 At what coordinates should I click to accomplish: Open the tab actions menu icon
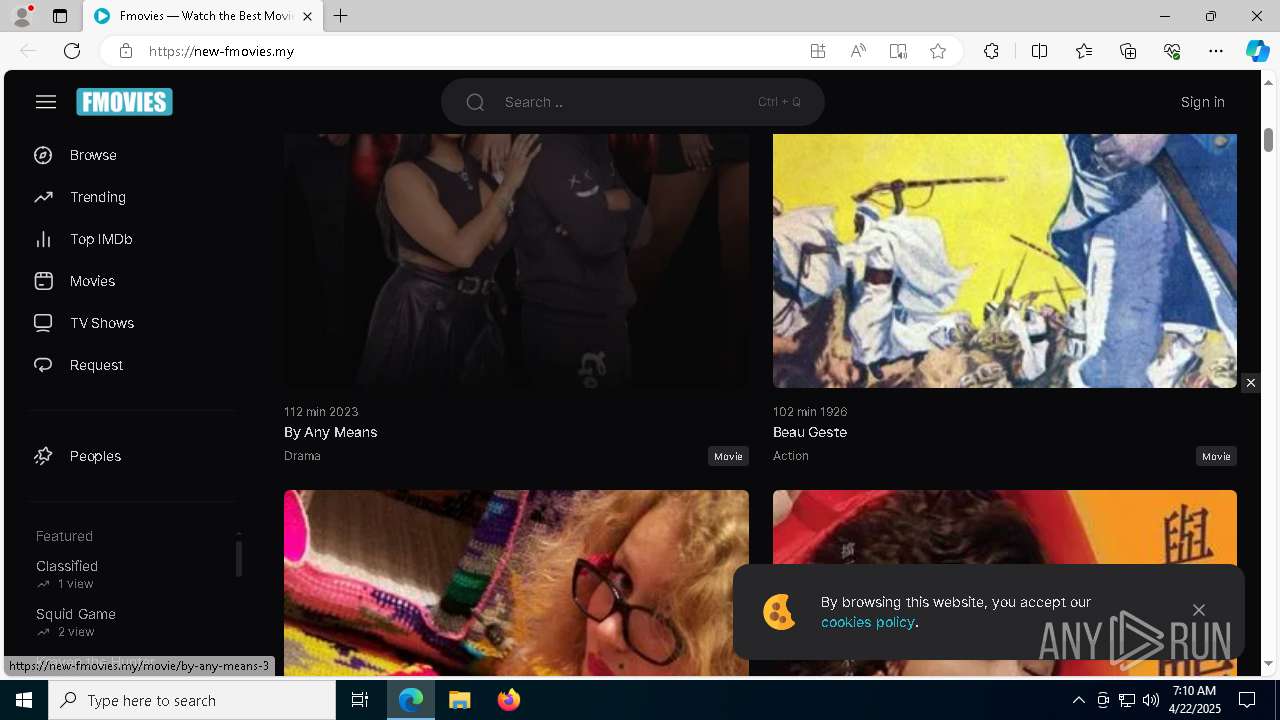[60, 16]
